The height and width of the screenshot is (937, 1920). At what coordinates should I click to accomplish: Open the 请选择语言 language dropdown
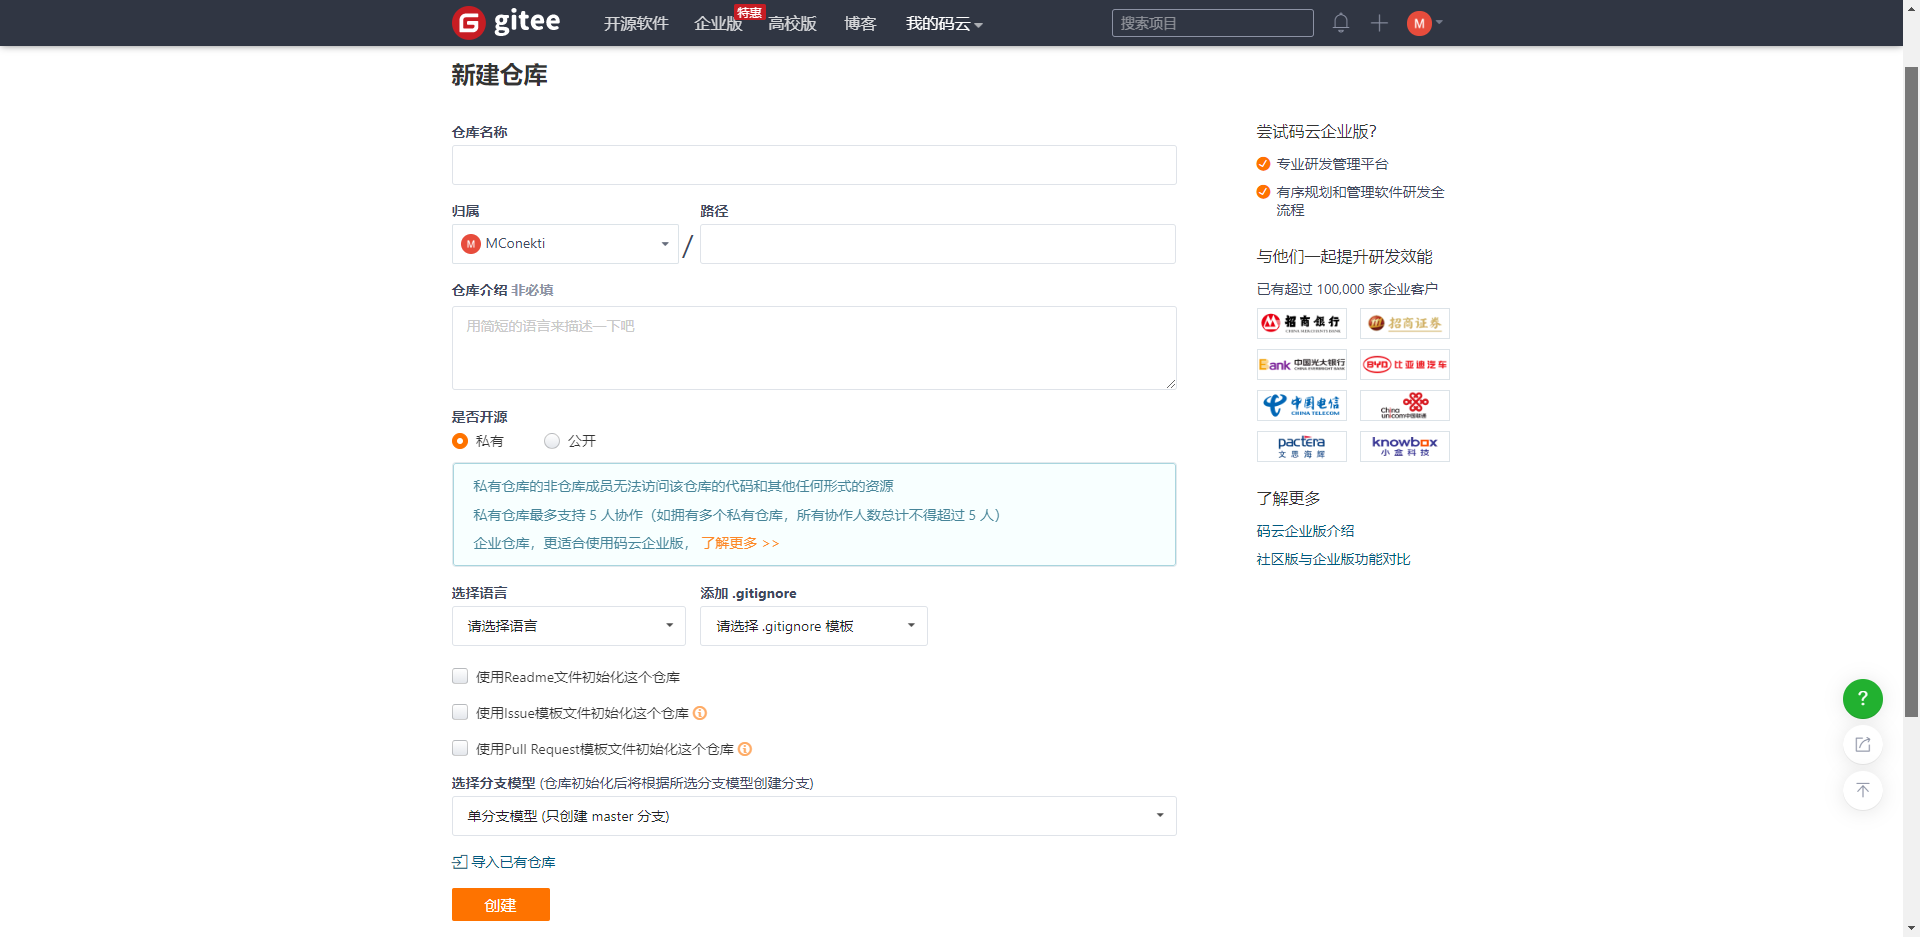(x=568, y=626)
